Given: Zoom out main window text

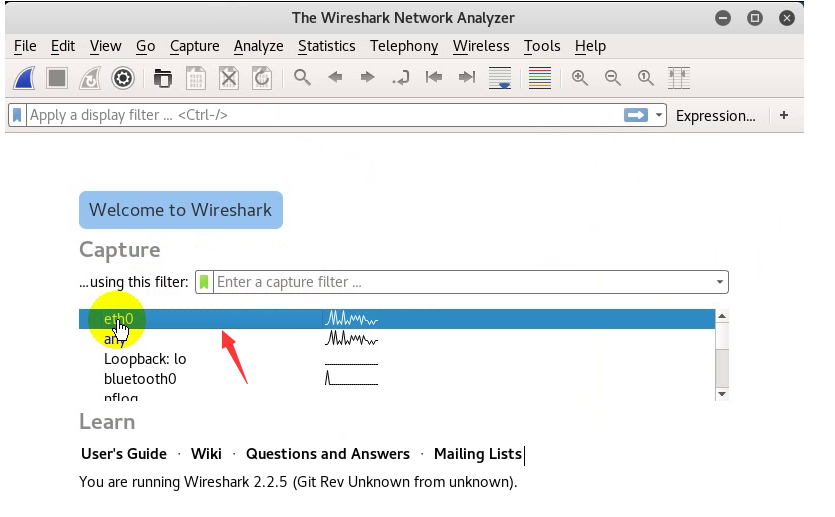Looking at the screenshot, I should point(612,78).
